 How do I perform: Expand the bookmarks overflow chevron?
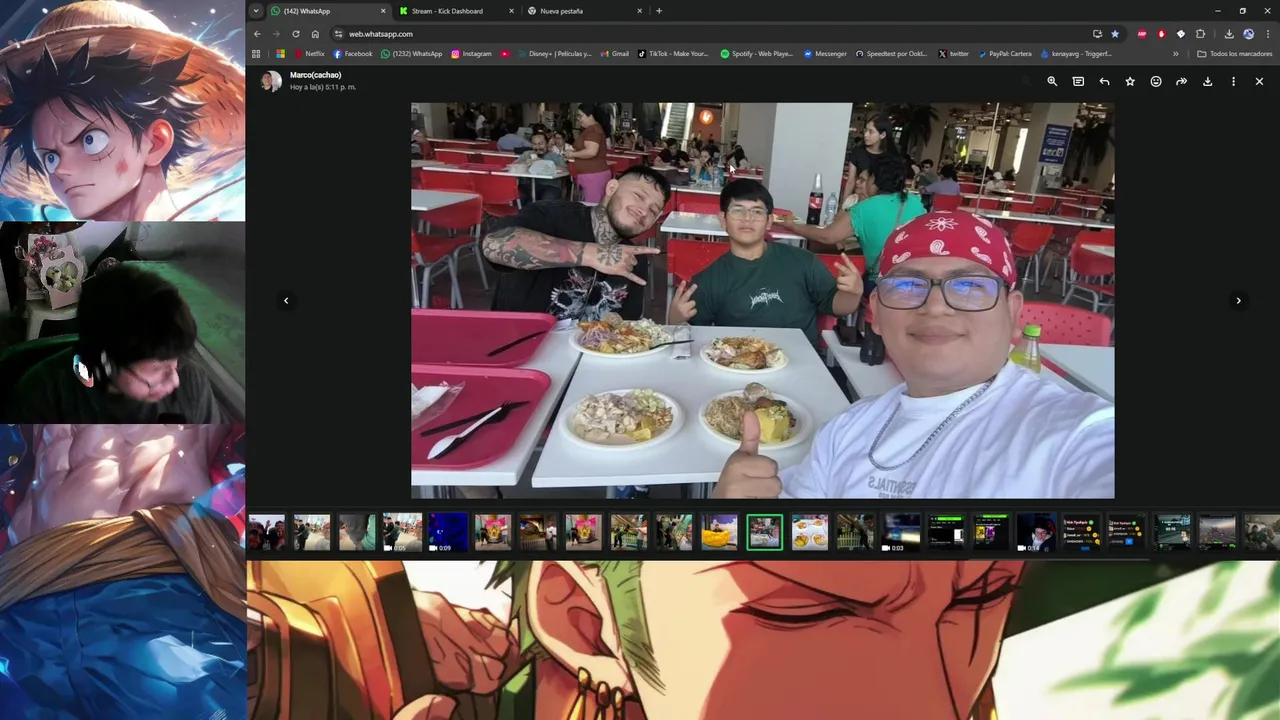point(1175,54)
